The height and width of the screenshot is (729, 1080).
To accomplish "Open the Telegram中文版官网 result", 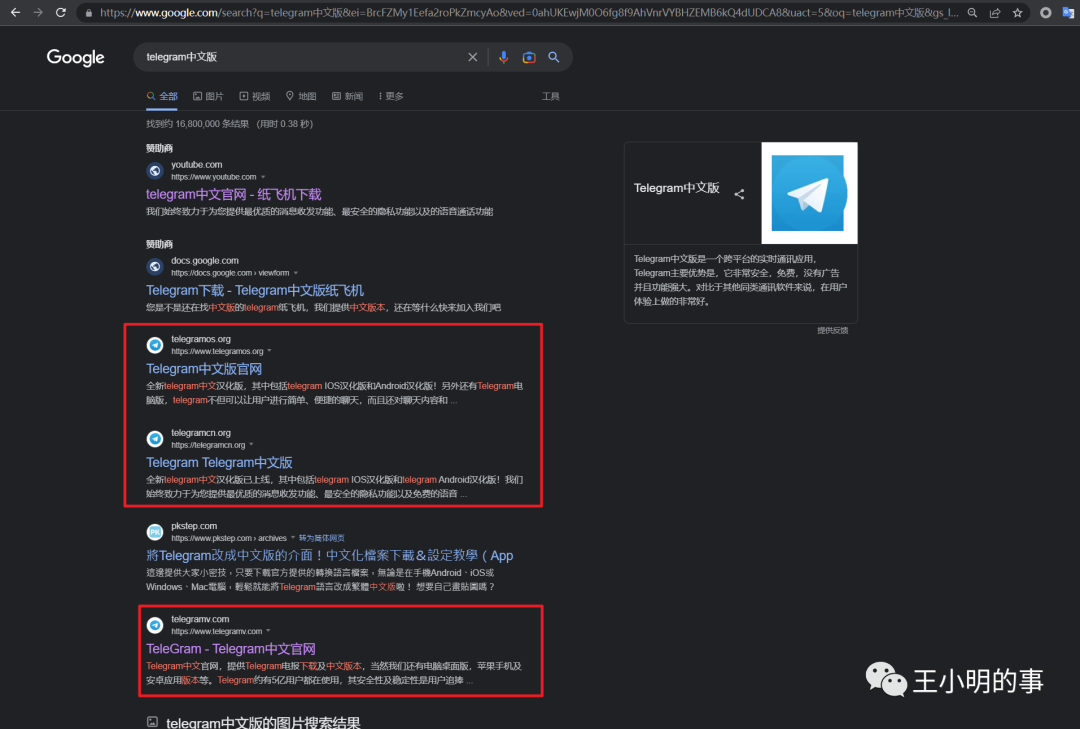I will (x=204, y=369).
